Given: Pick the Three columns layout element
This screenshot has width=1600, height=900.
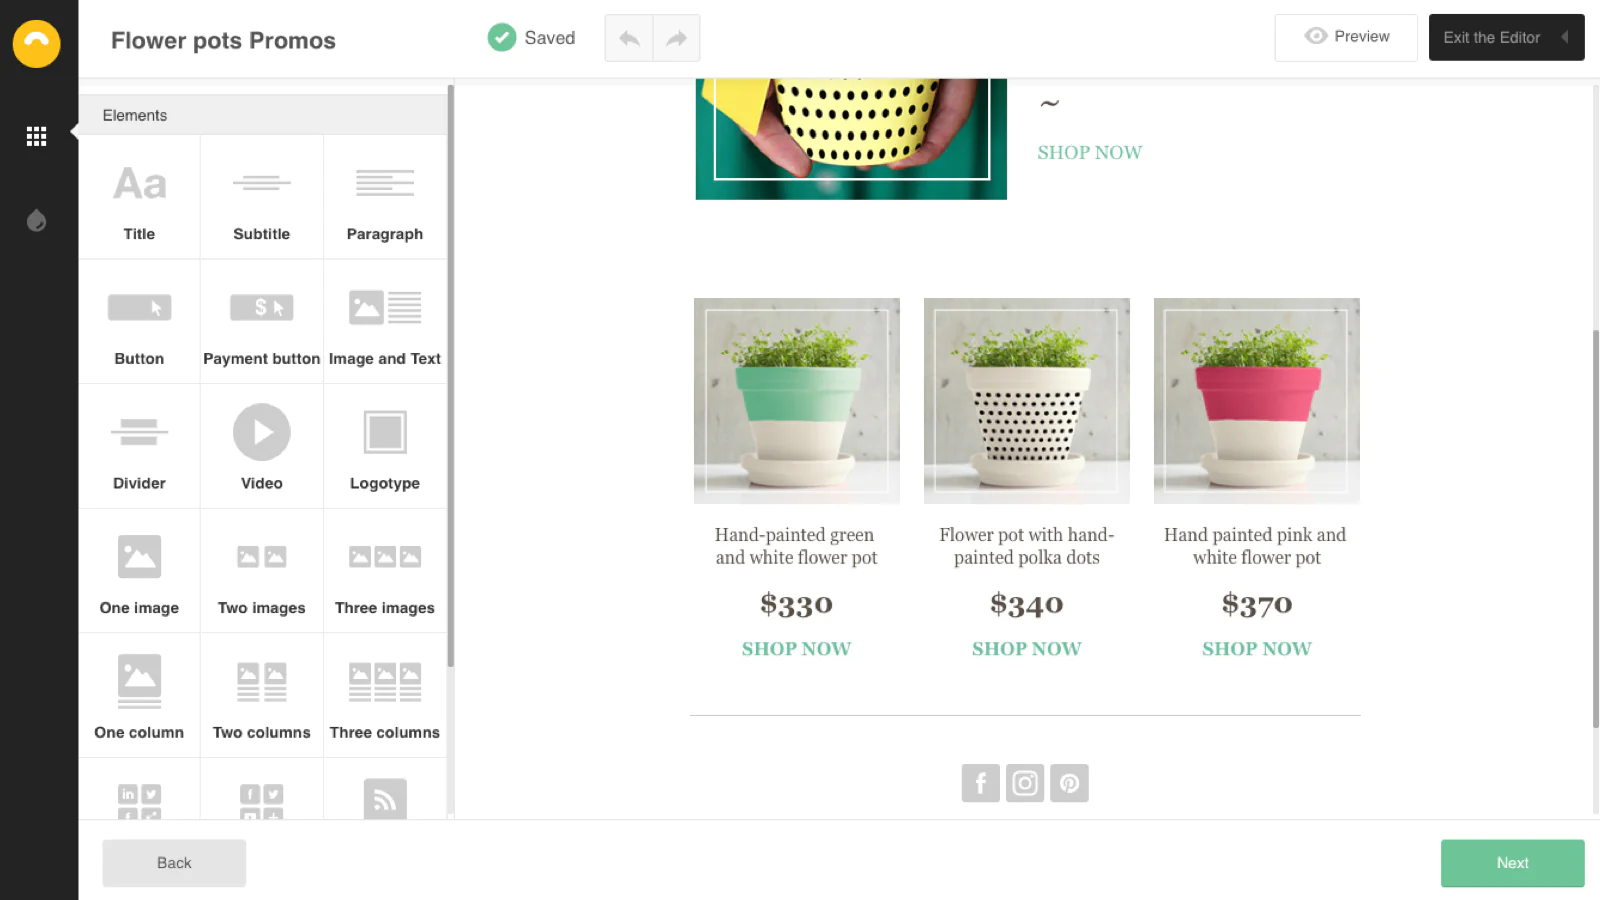Looking at the screenshot, I should click(x=385, y=696).
